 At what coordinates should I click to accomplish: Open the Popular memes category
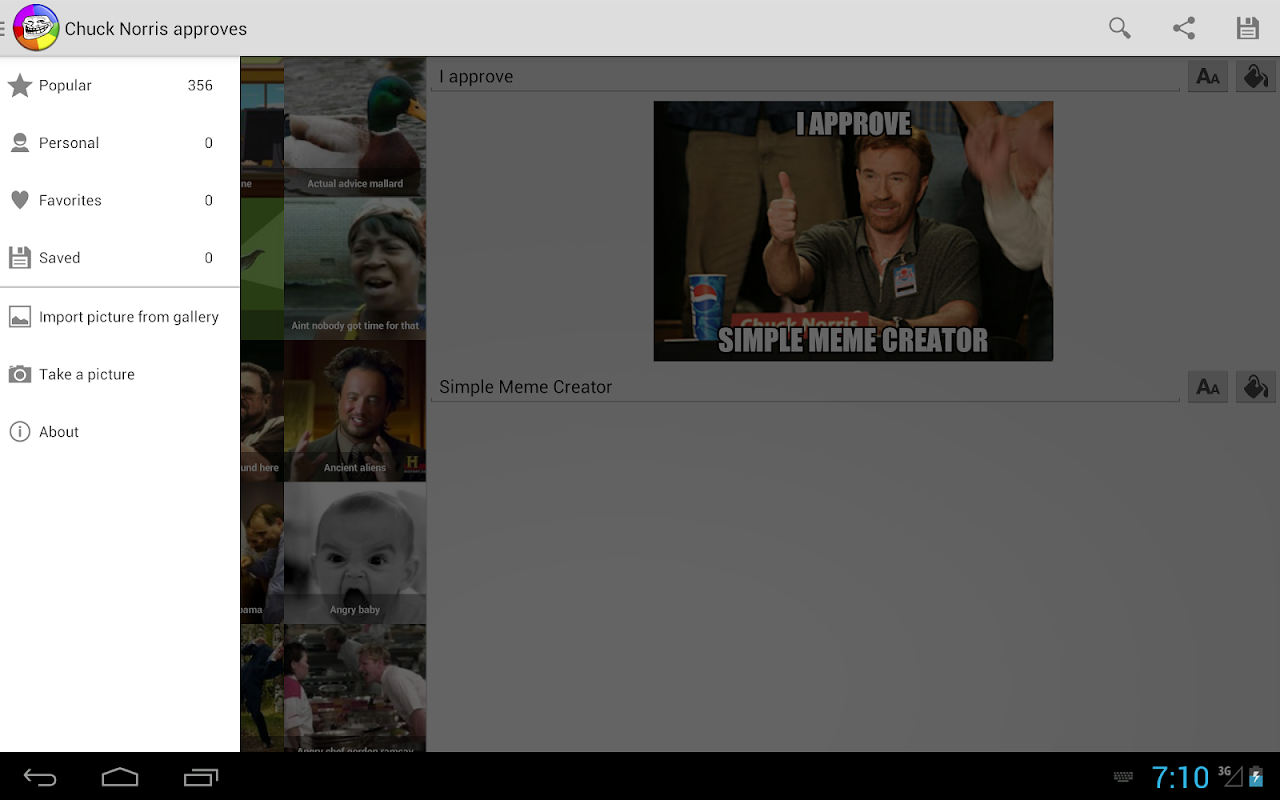(120, 86)
